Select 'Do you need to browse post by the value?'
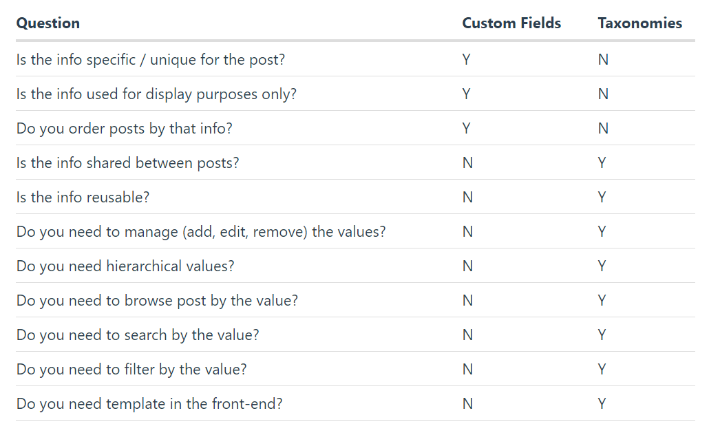This screenshot has width=720, height=446. (x=157, y=301)
